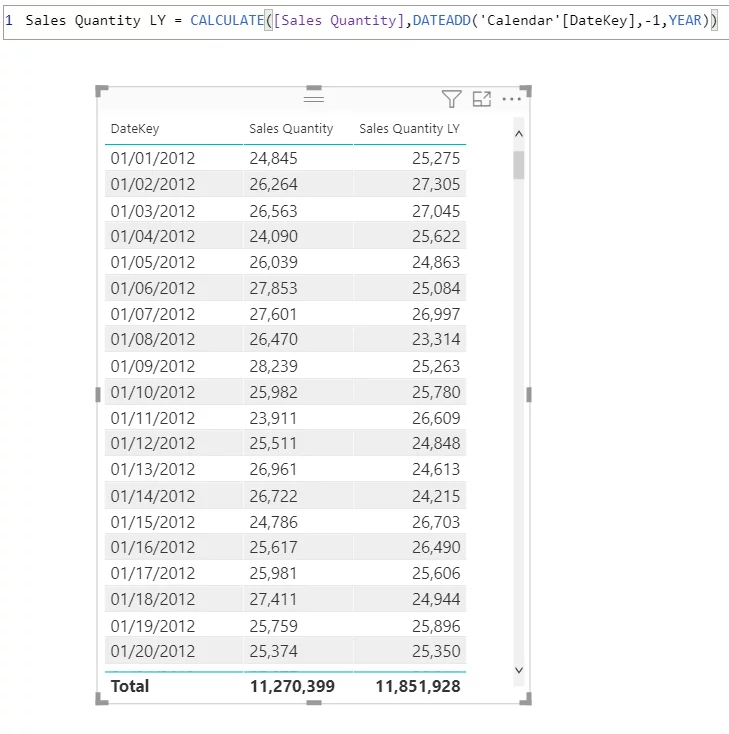Click Sales Quantity value 26,039

273,262
